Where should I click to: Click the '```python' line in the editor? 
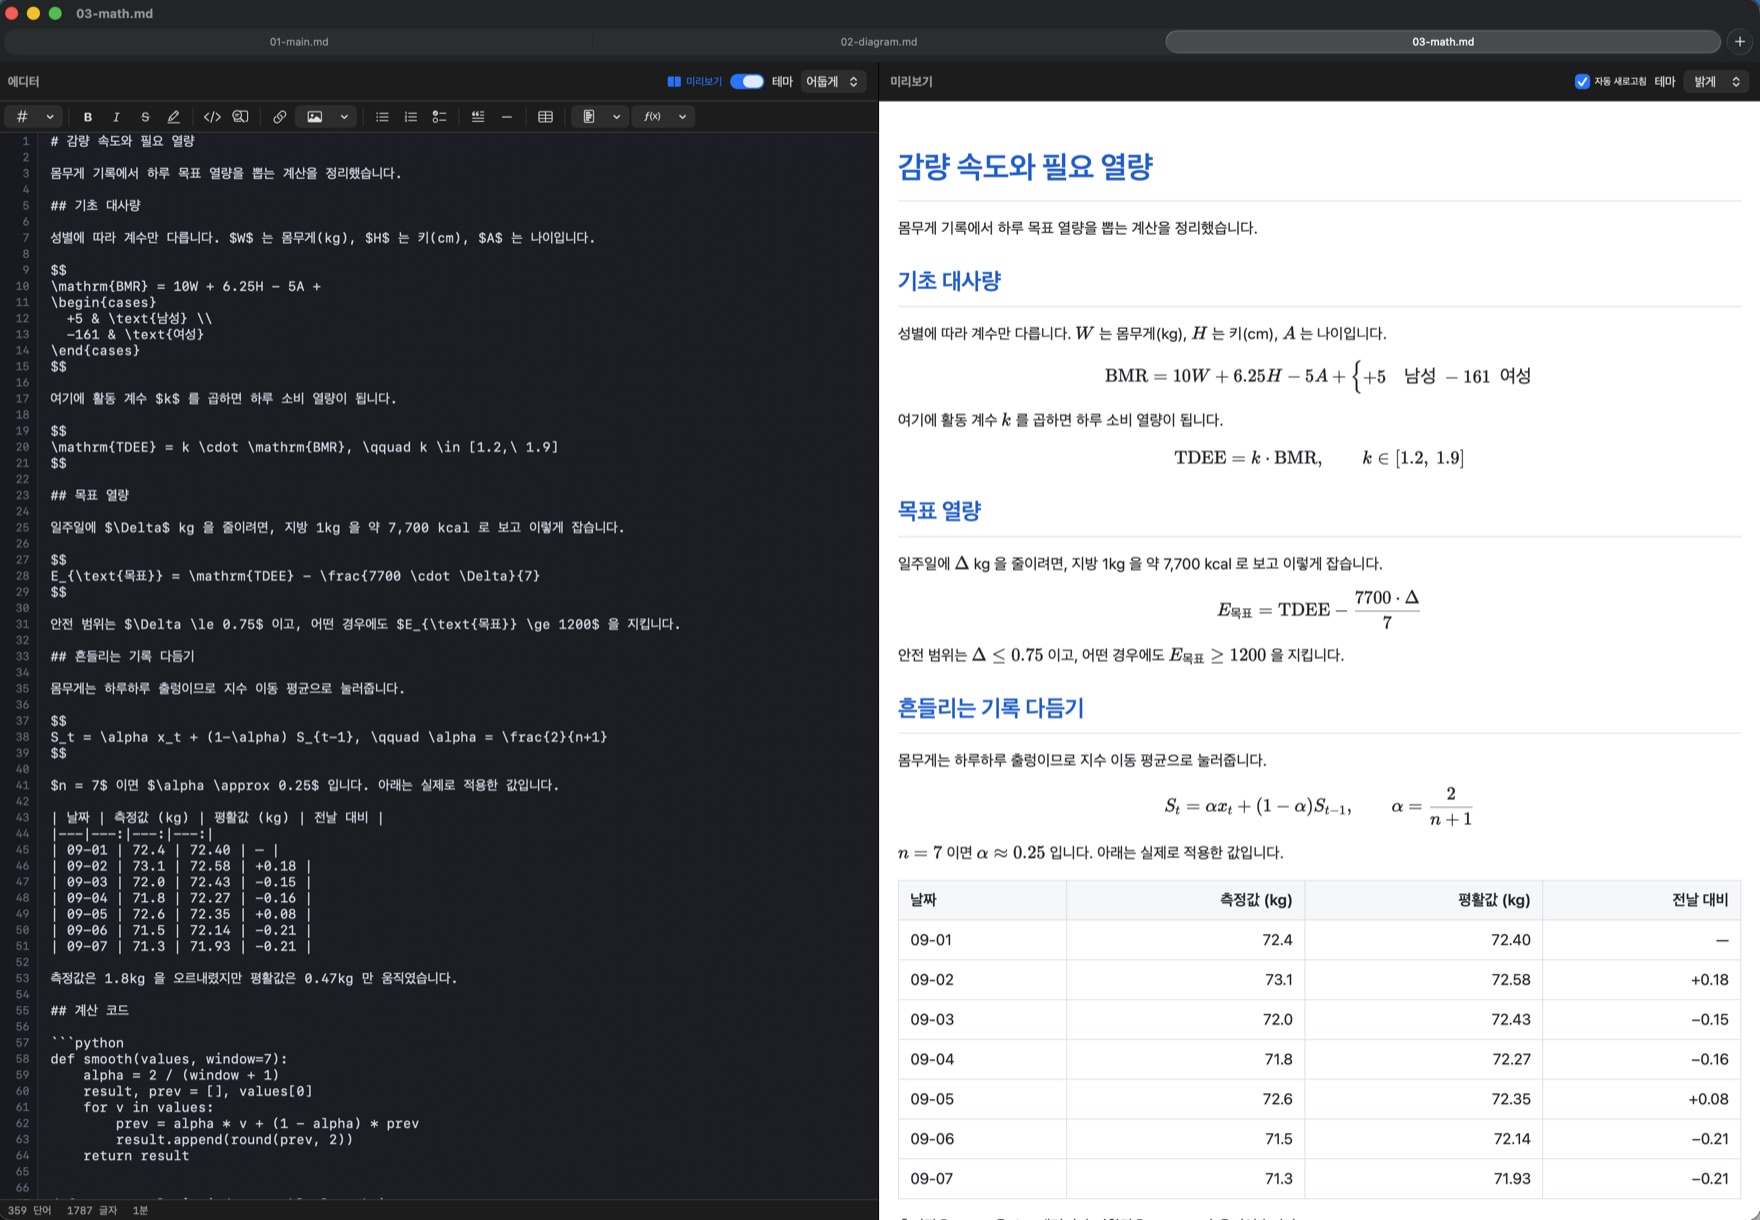[x=87, y=1043]
